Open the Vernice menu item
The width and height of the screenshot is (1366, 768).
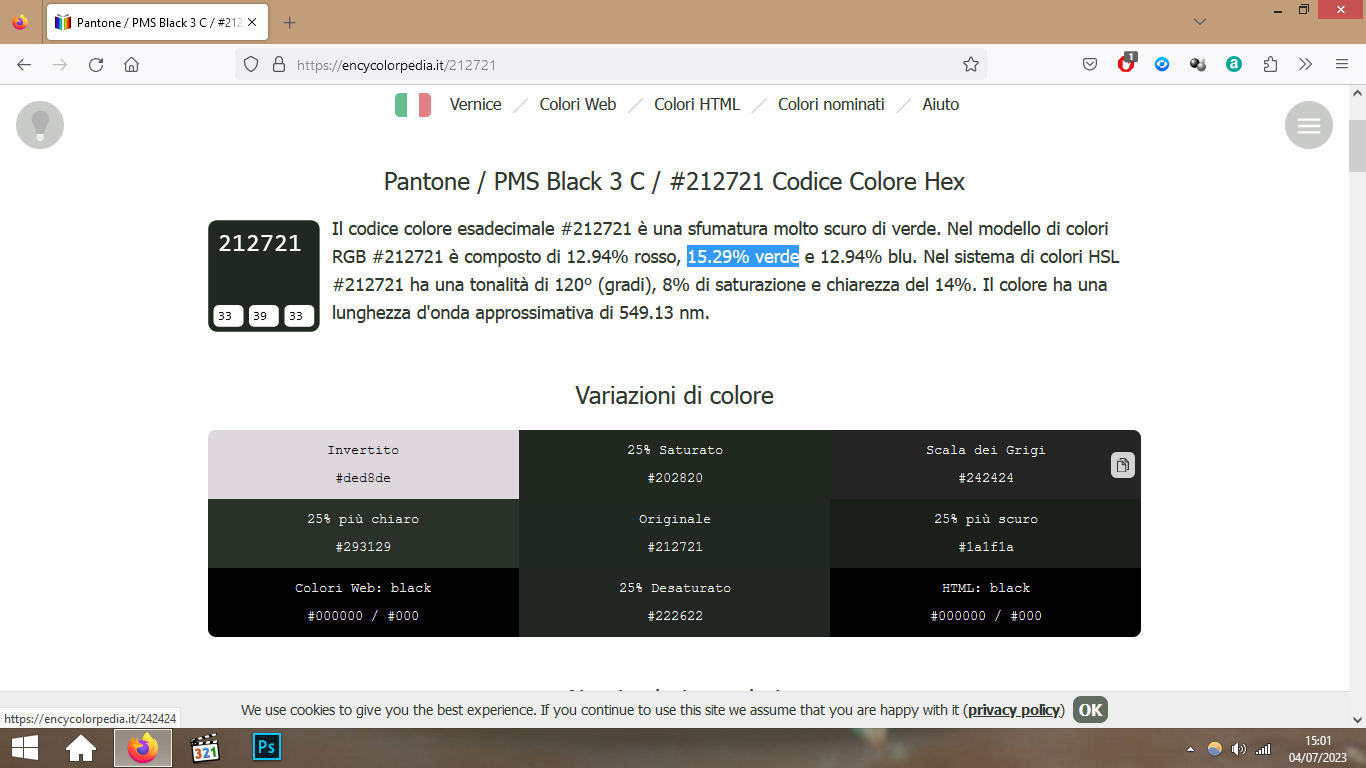[475, 104]
